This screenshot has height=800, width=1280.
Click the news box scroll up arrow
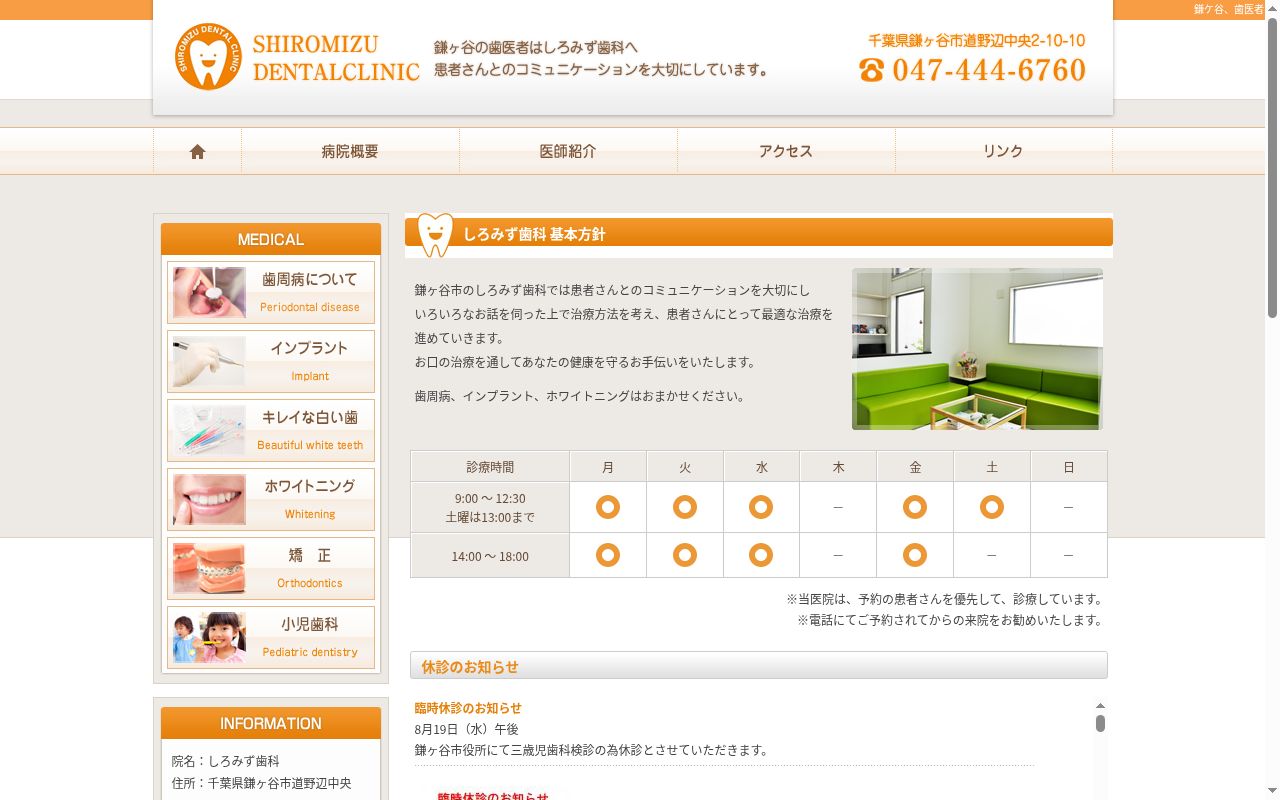pyautogui.click(x=1100, y=706)
